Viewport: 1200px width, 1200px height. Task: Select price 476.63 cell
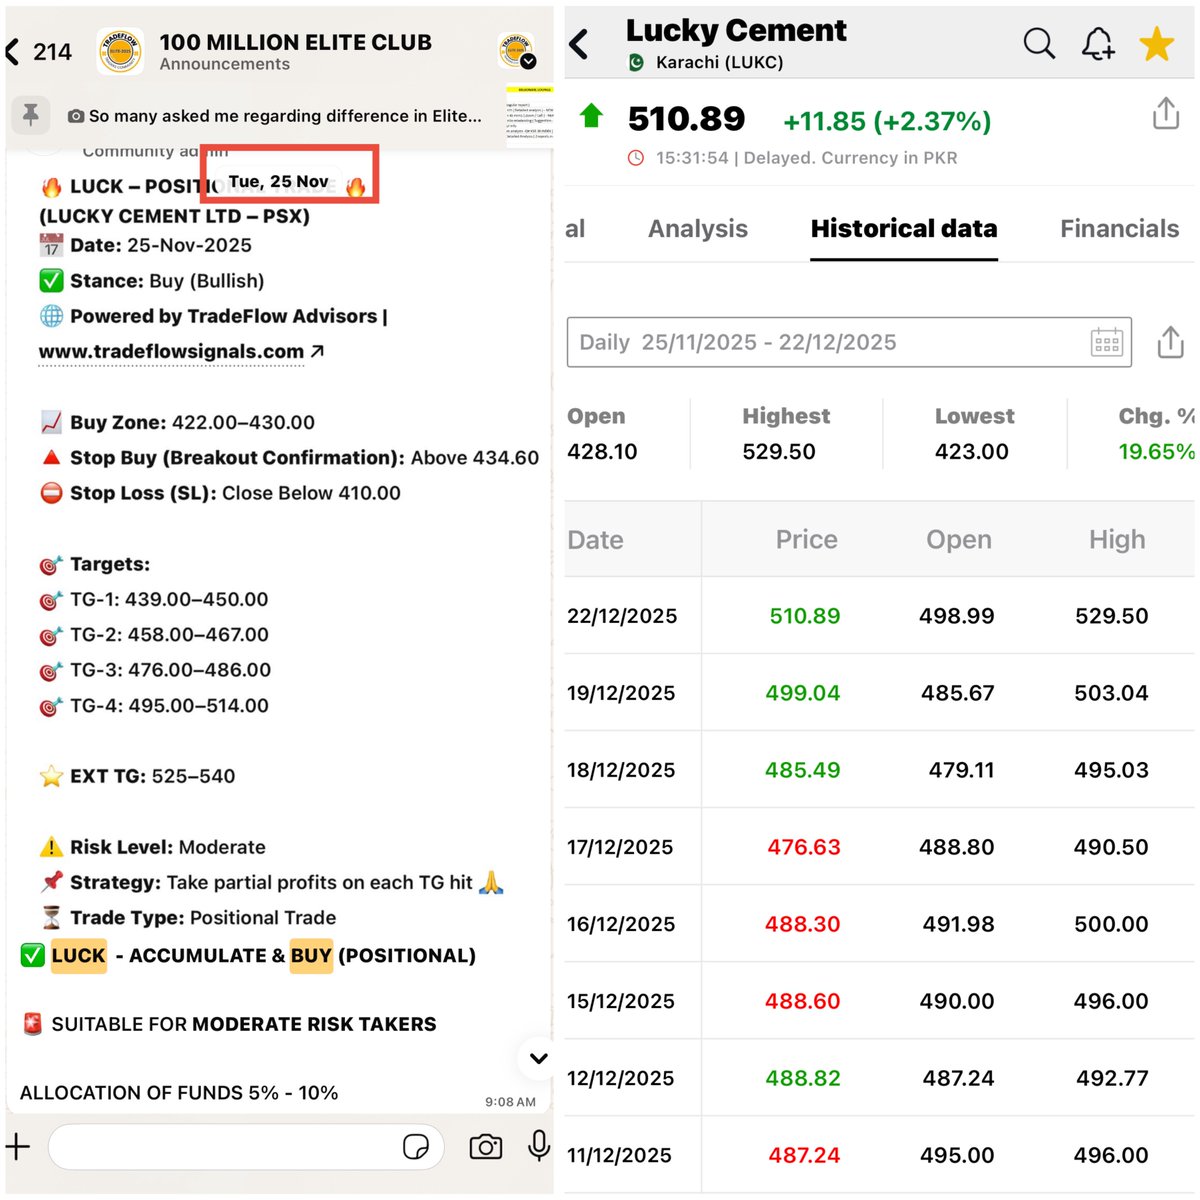(804, 847)
